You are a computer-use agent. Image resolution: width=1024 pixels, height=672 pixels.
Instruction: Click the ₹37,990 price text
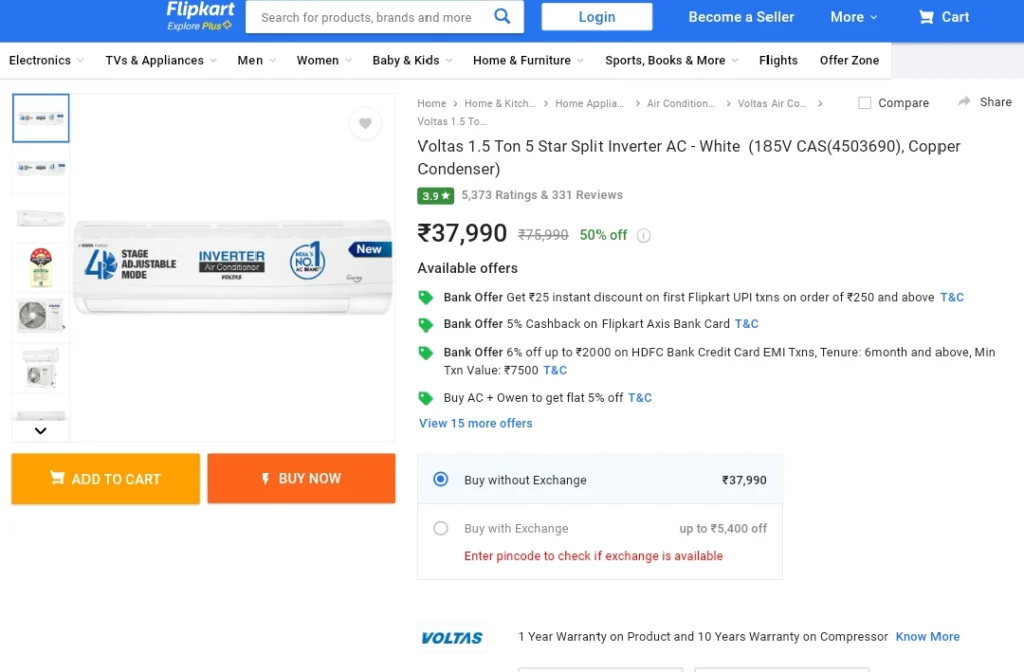pyautogui.click(x=462, y=233)
